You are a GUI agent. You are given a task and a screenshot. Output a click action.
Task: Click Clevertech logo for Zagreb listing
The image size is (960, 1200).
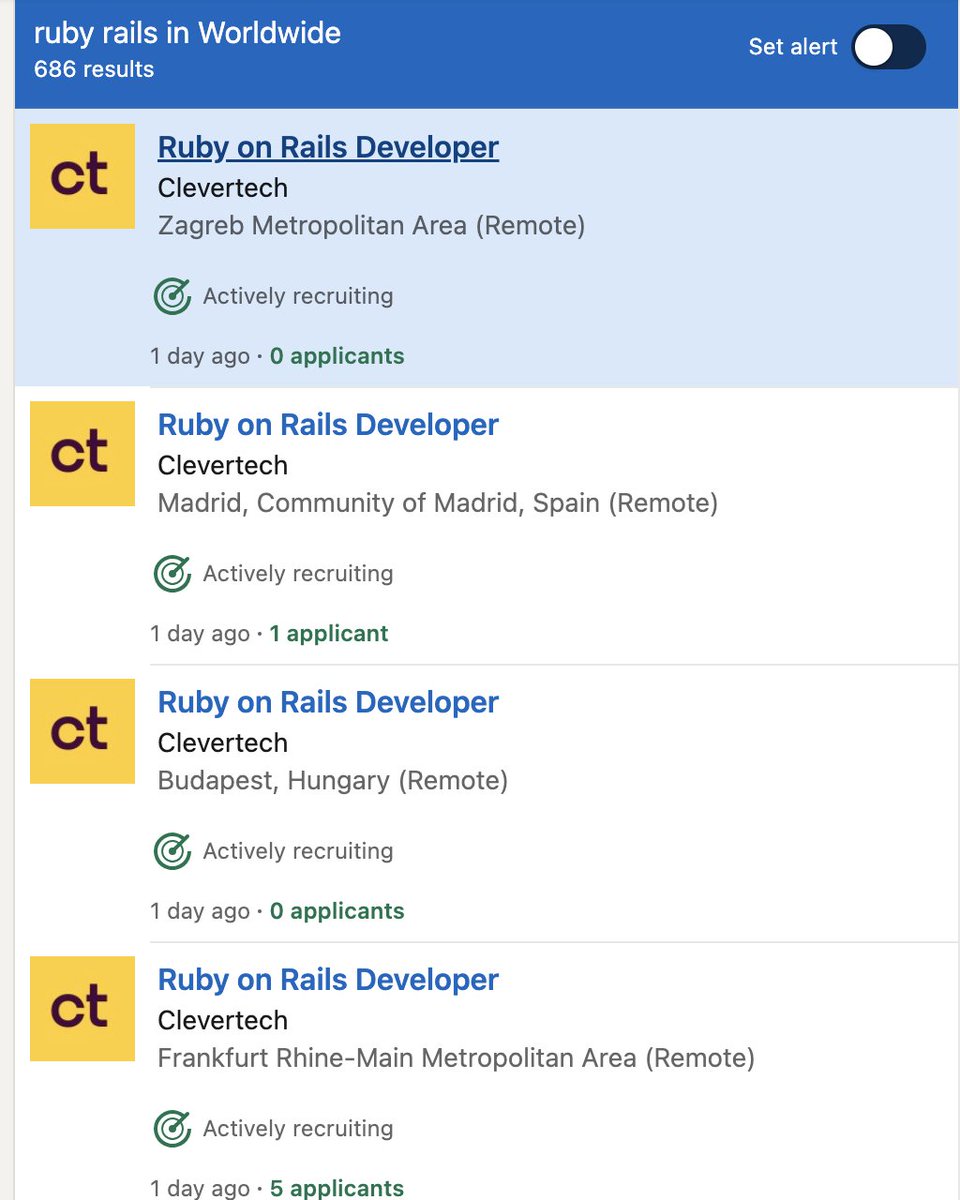[82, 176]
